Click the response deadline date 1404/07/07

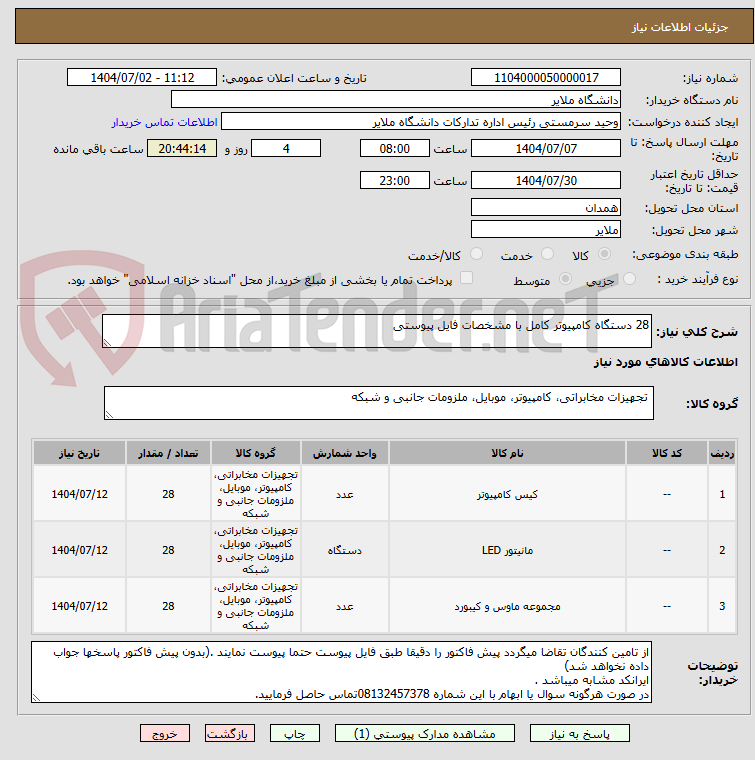[x=546, y=148]
